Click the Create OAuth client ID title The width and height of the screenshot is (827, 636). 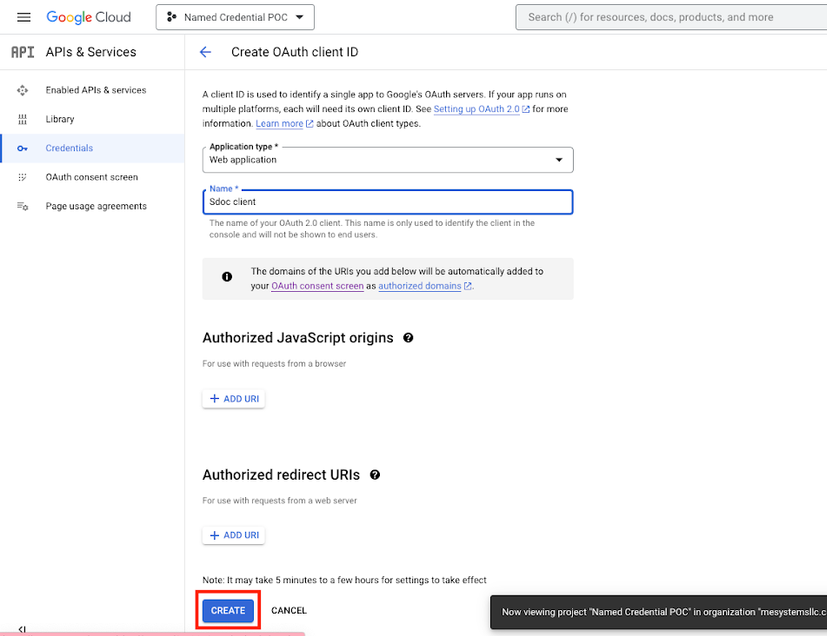[x=295, y=52]
